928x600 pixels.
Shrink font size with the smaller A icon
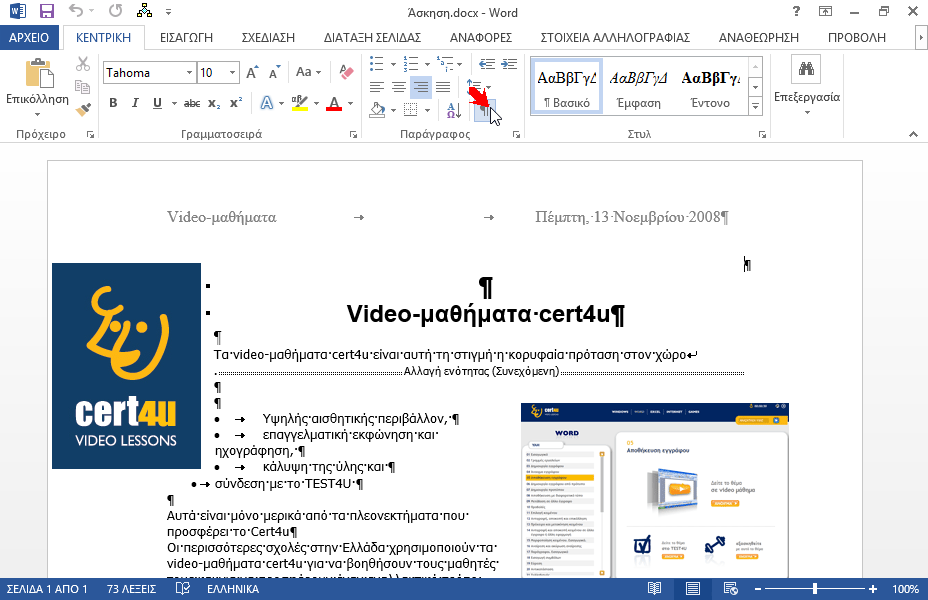pos(274,73)
